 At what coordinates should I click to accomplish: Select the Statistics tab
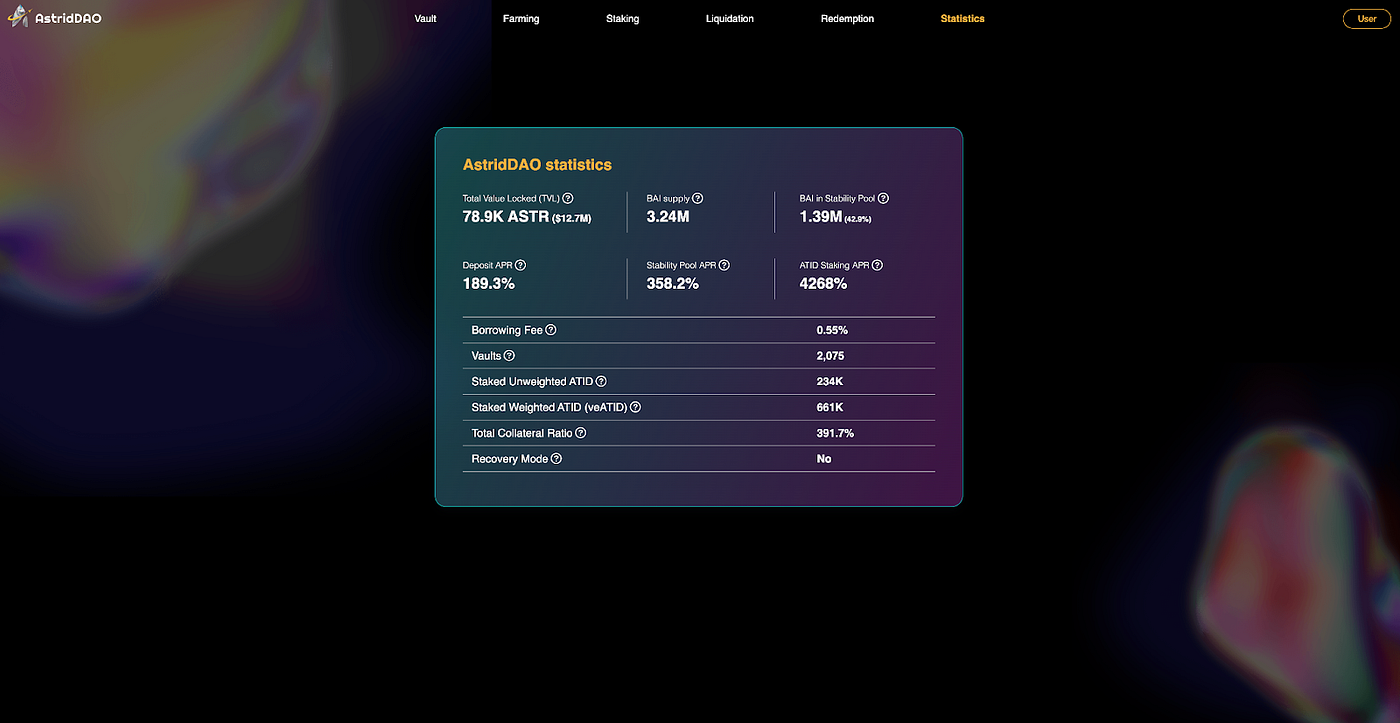click(x=962, y=19)
